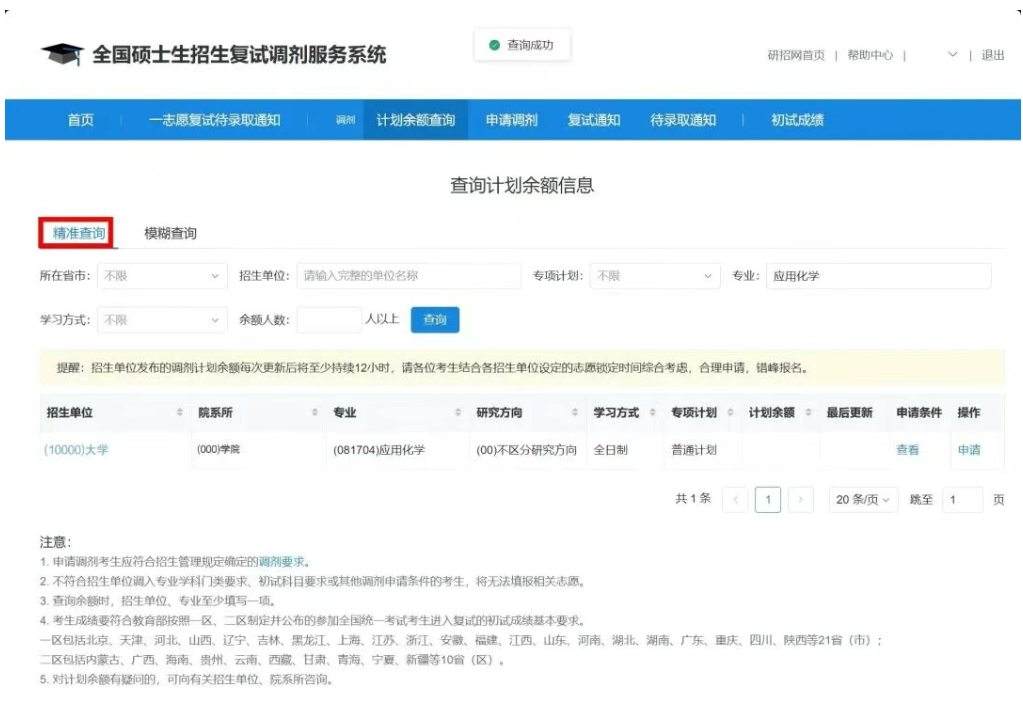Click the graduation cap logo icon

click(x=62, y=55)
